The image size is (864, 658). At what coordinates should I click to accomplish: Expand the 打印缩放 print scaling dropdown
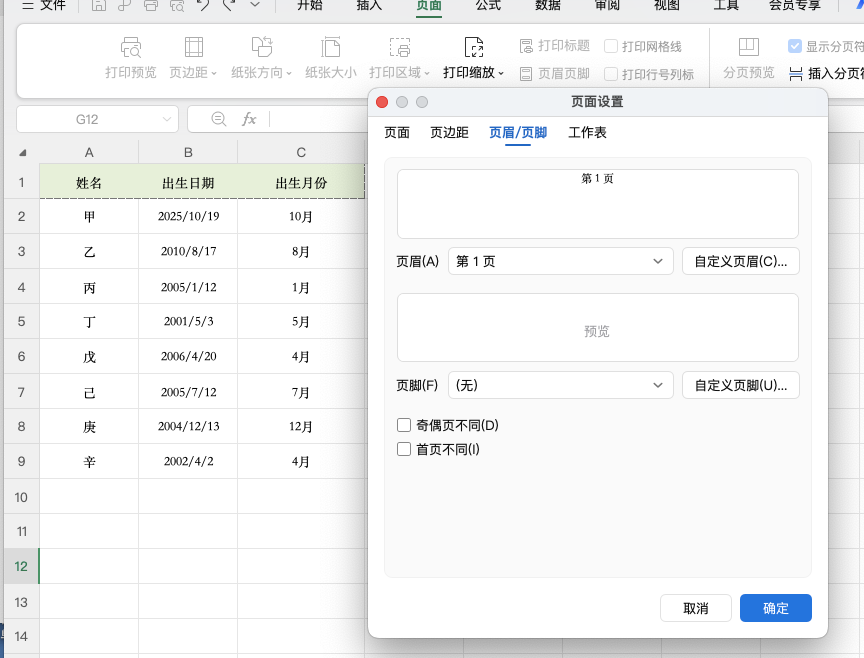(500, 73)
